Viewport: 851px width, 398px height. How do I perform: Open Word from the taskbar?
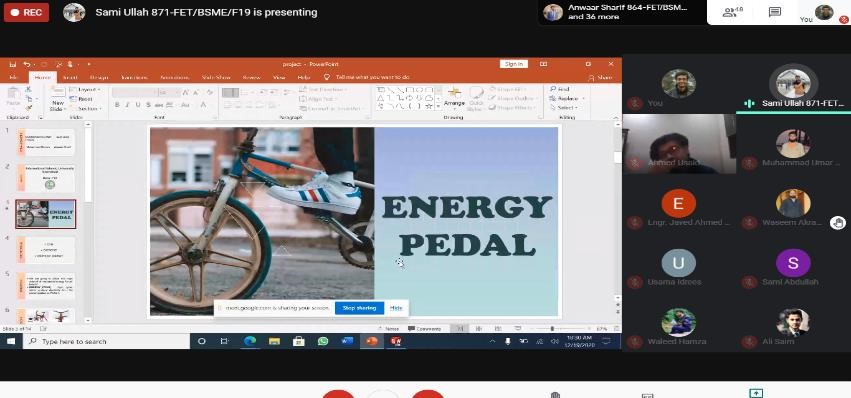[x=347, y=342]
